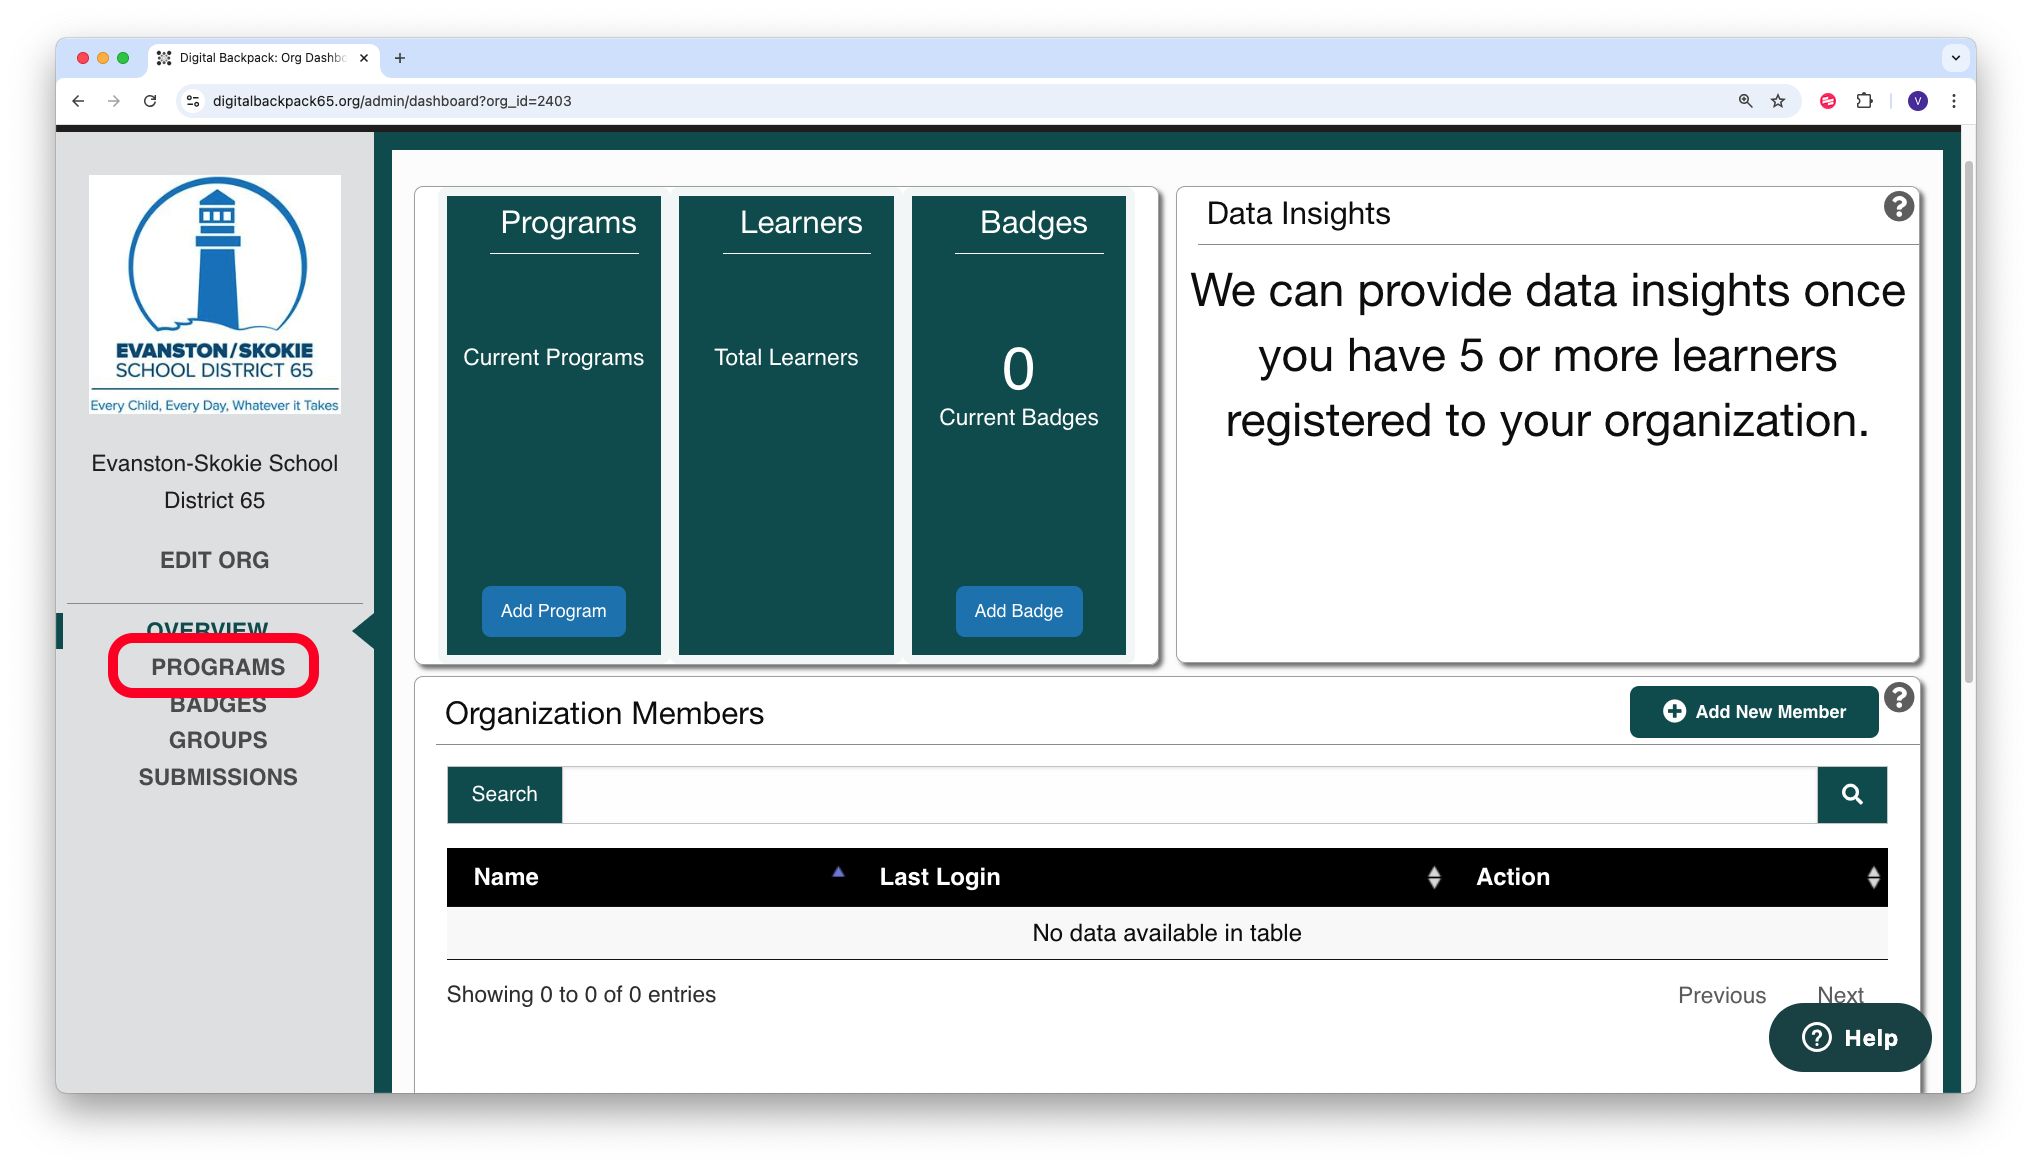The image size is (2032, 1167).
Task: Bookmark this page with the star icon
Action: [x=1778, y=101]
